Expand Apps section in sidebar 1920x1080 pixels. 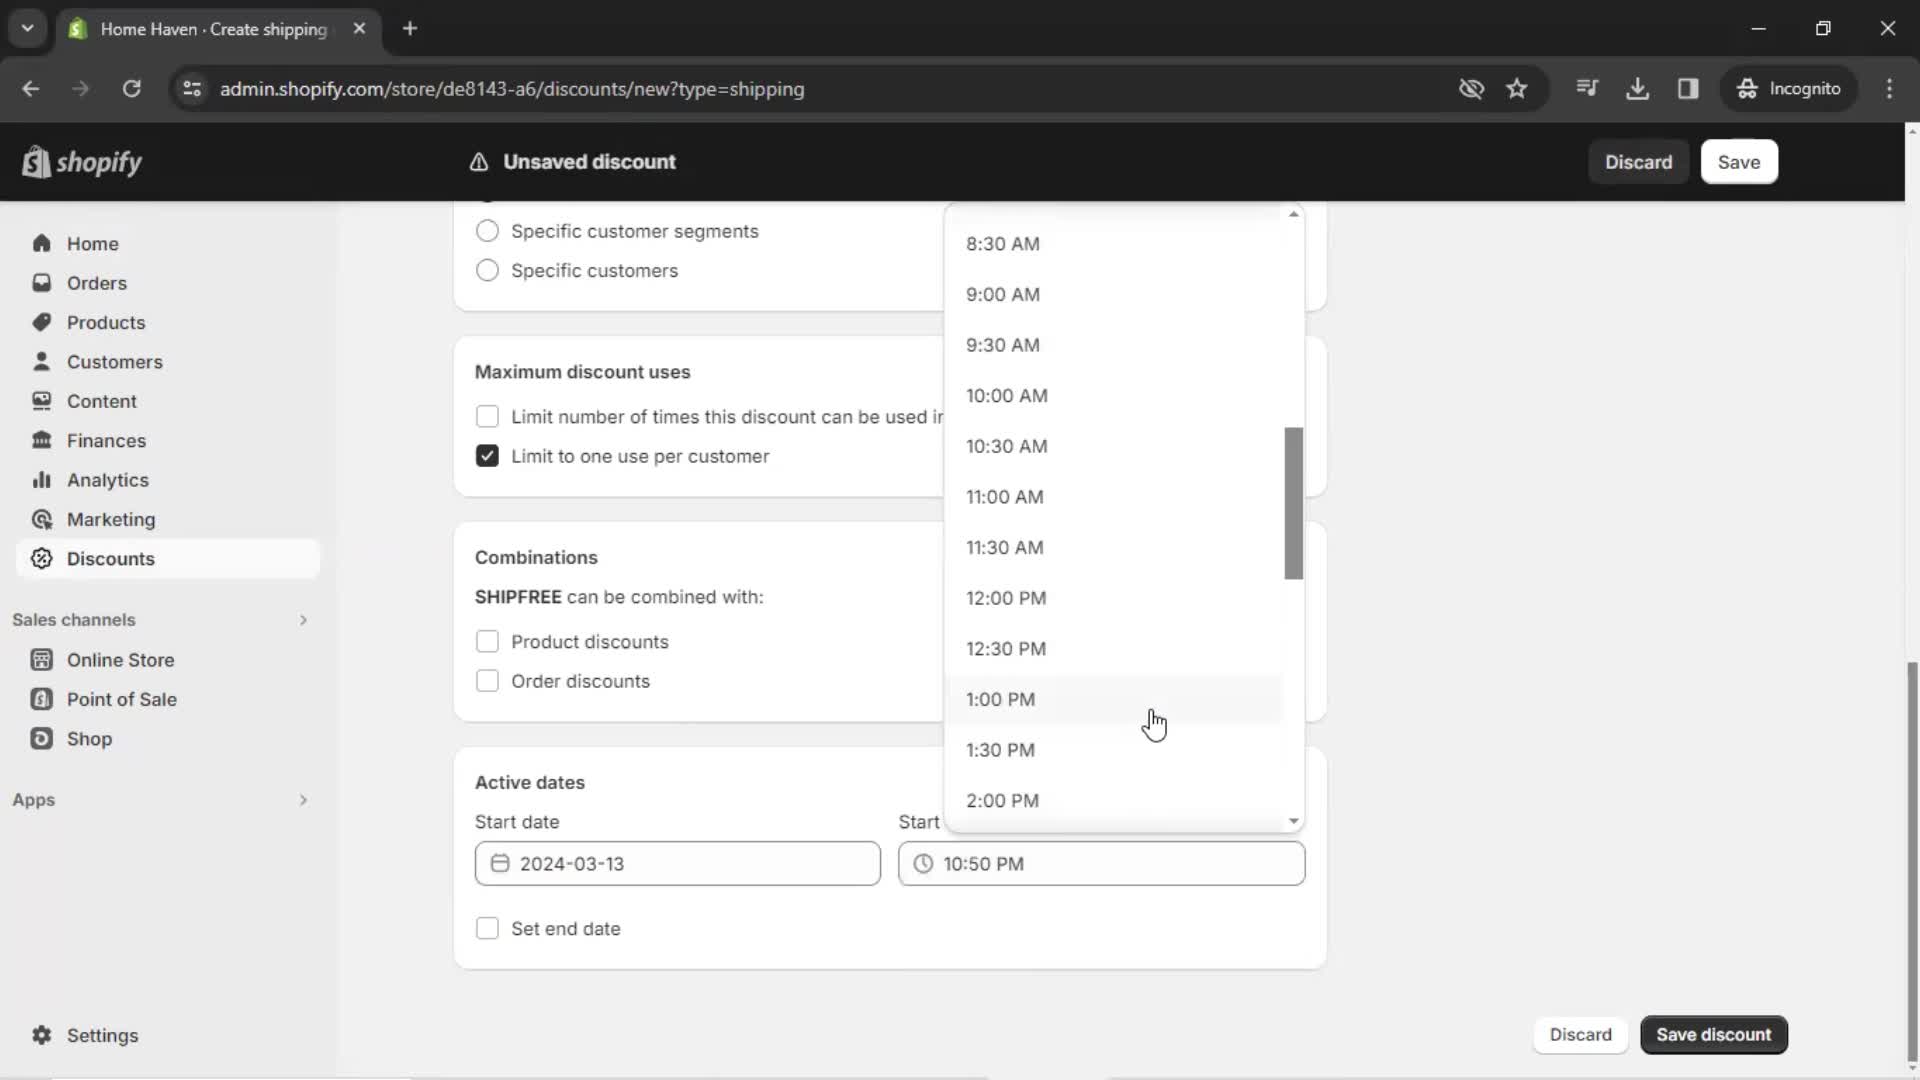pos(302,799)
